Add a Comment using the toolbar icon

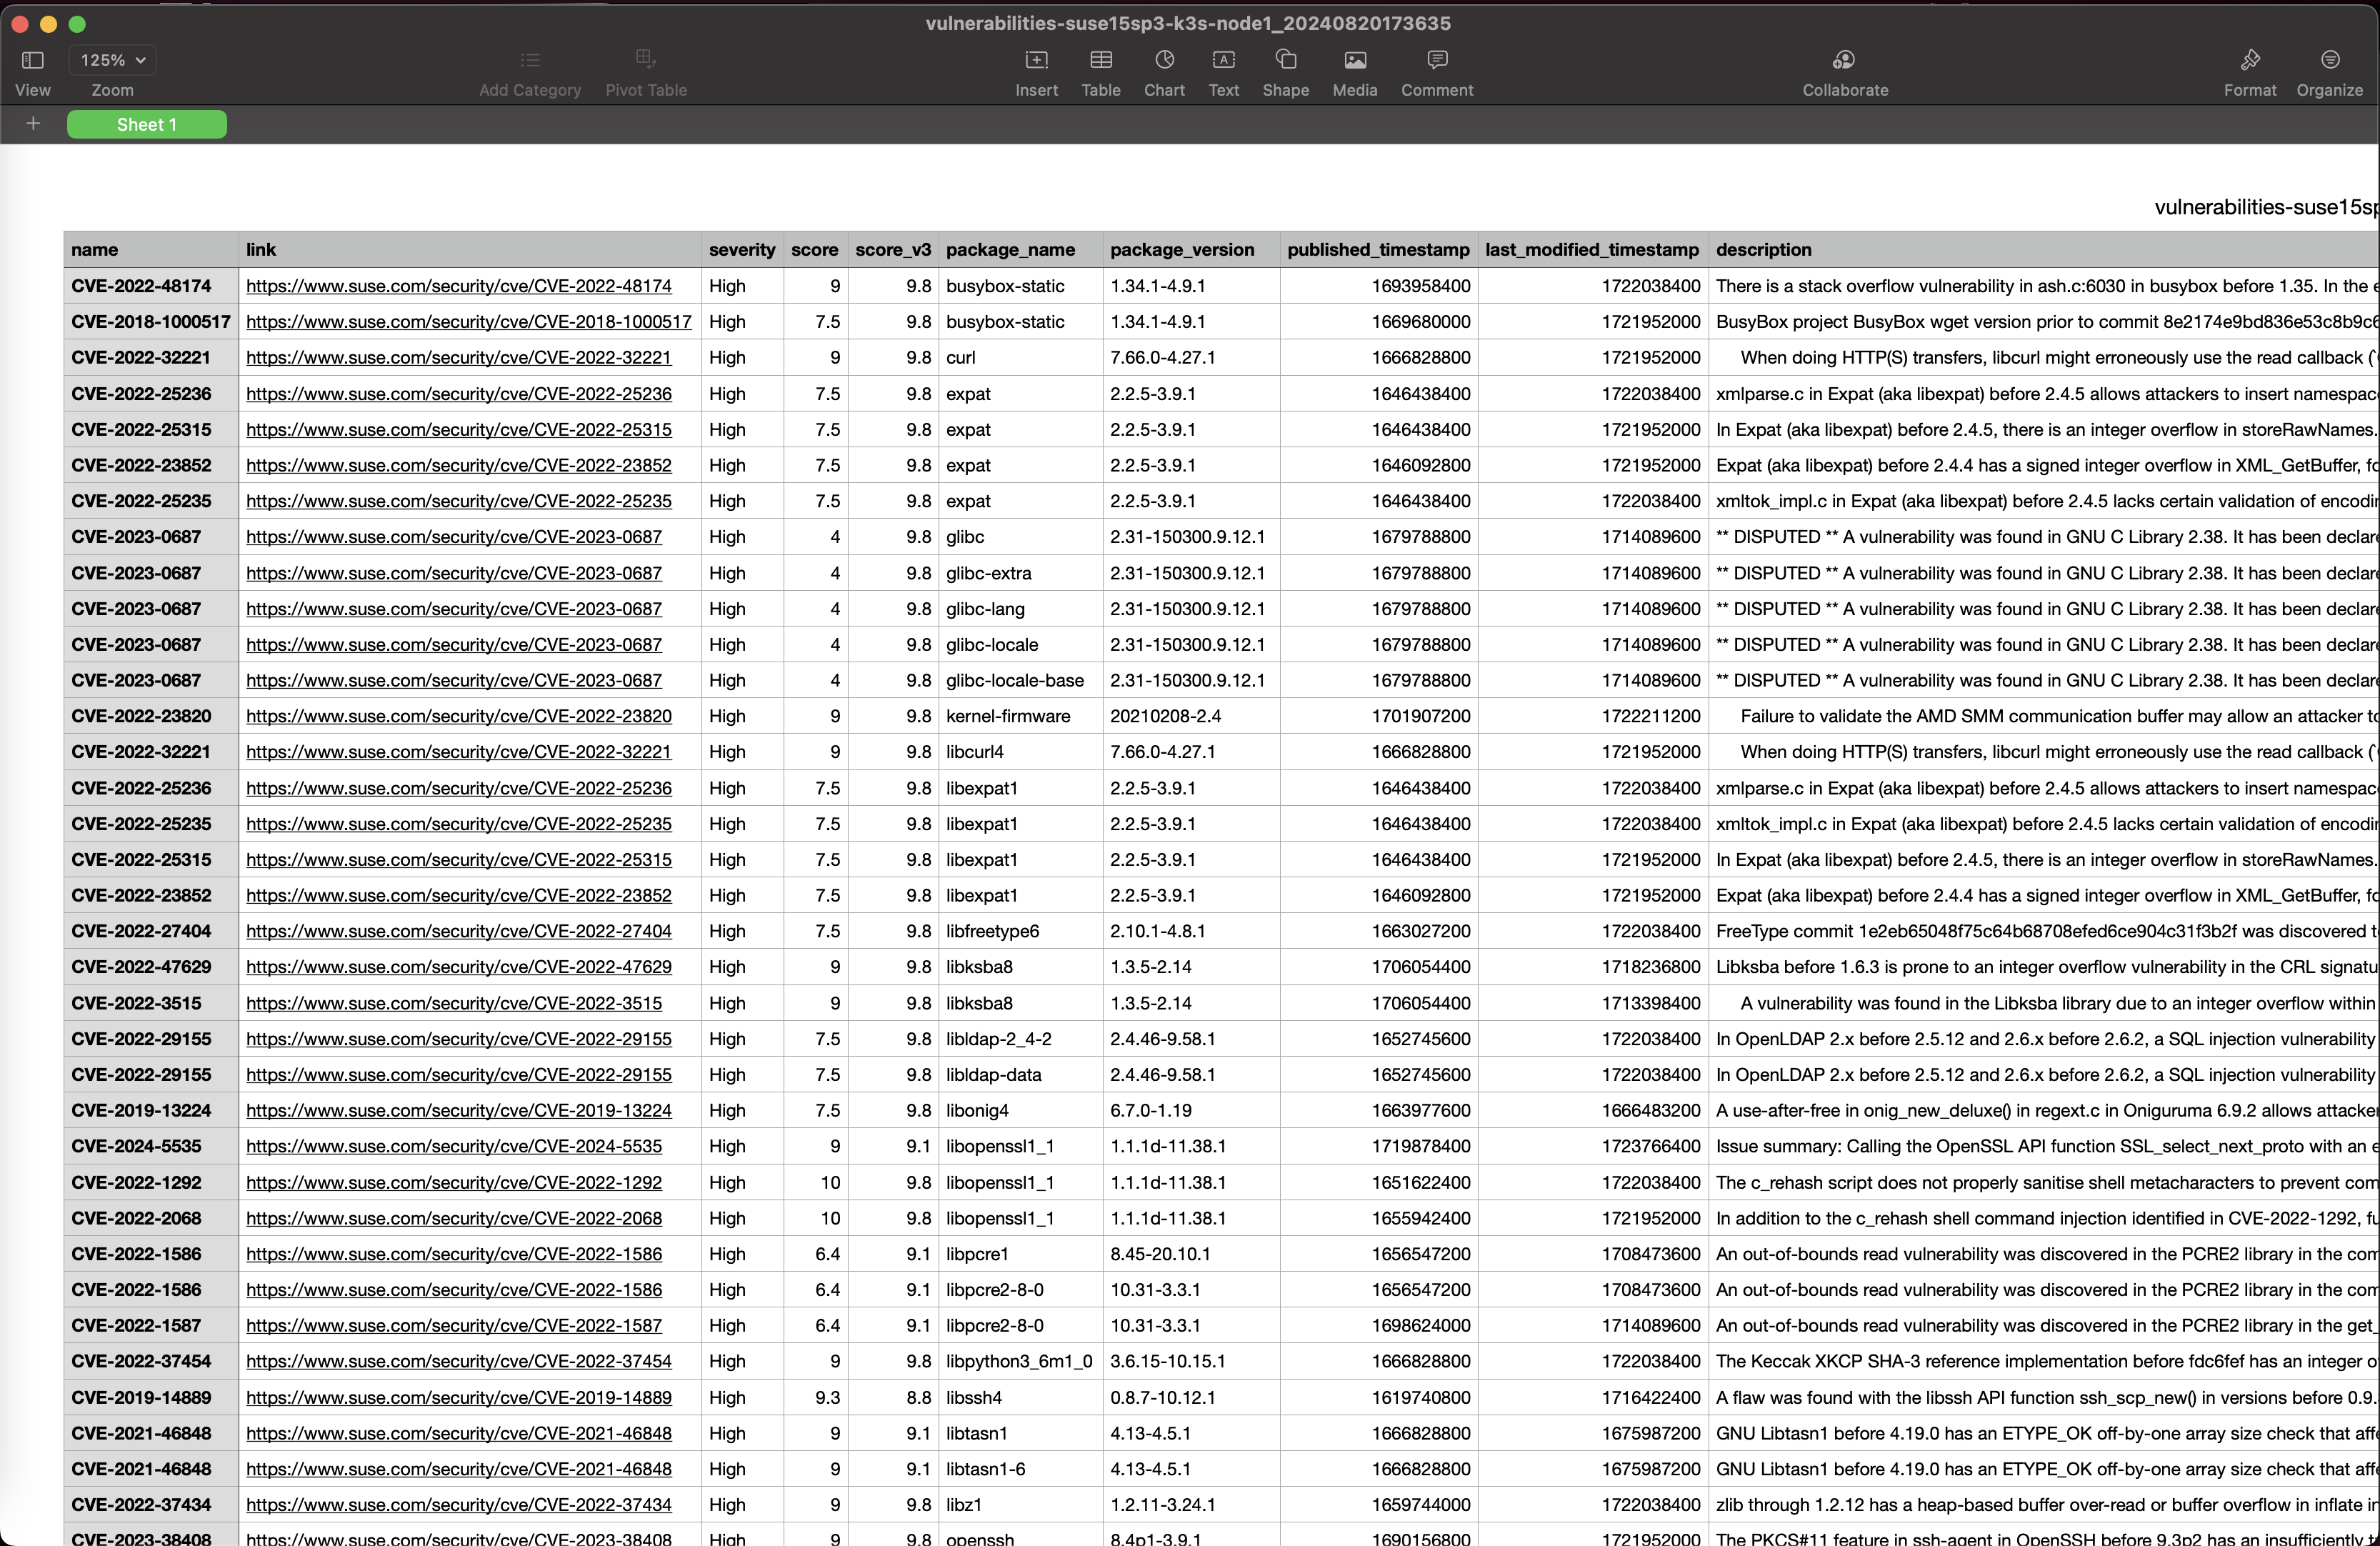point(1437,61)
